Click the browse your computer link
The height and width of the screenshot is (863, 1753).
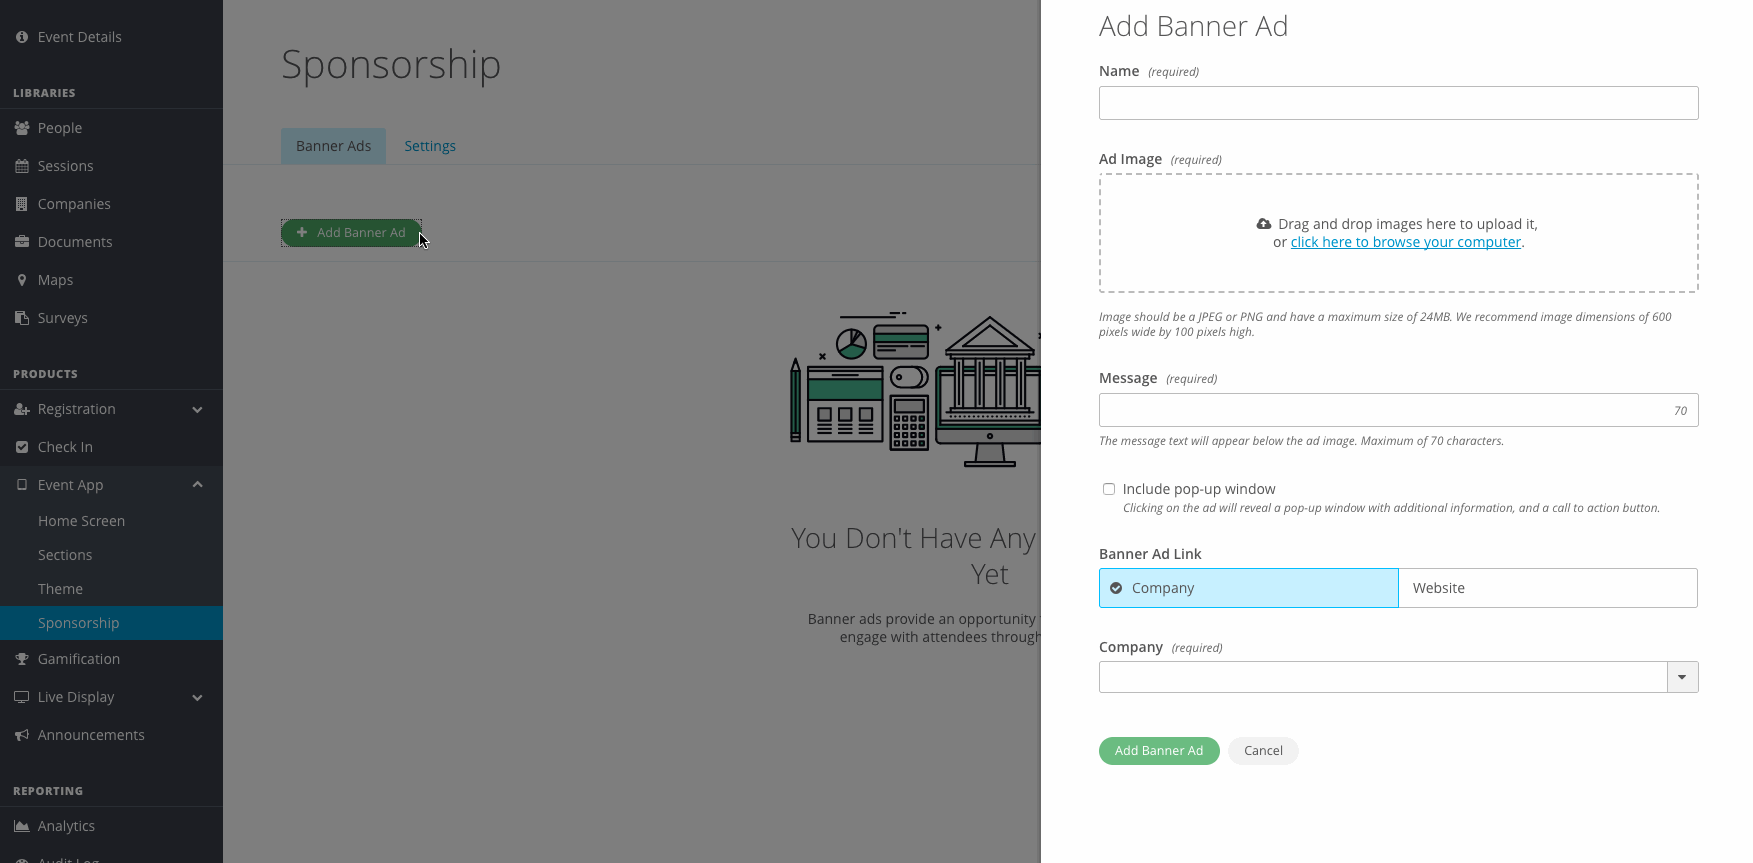1406,242
